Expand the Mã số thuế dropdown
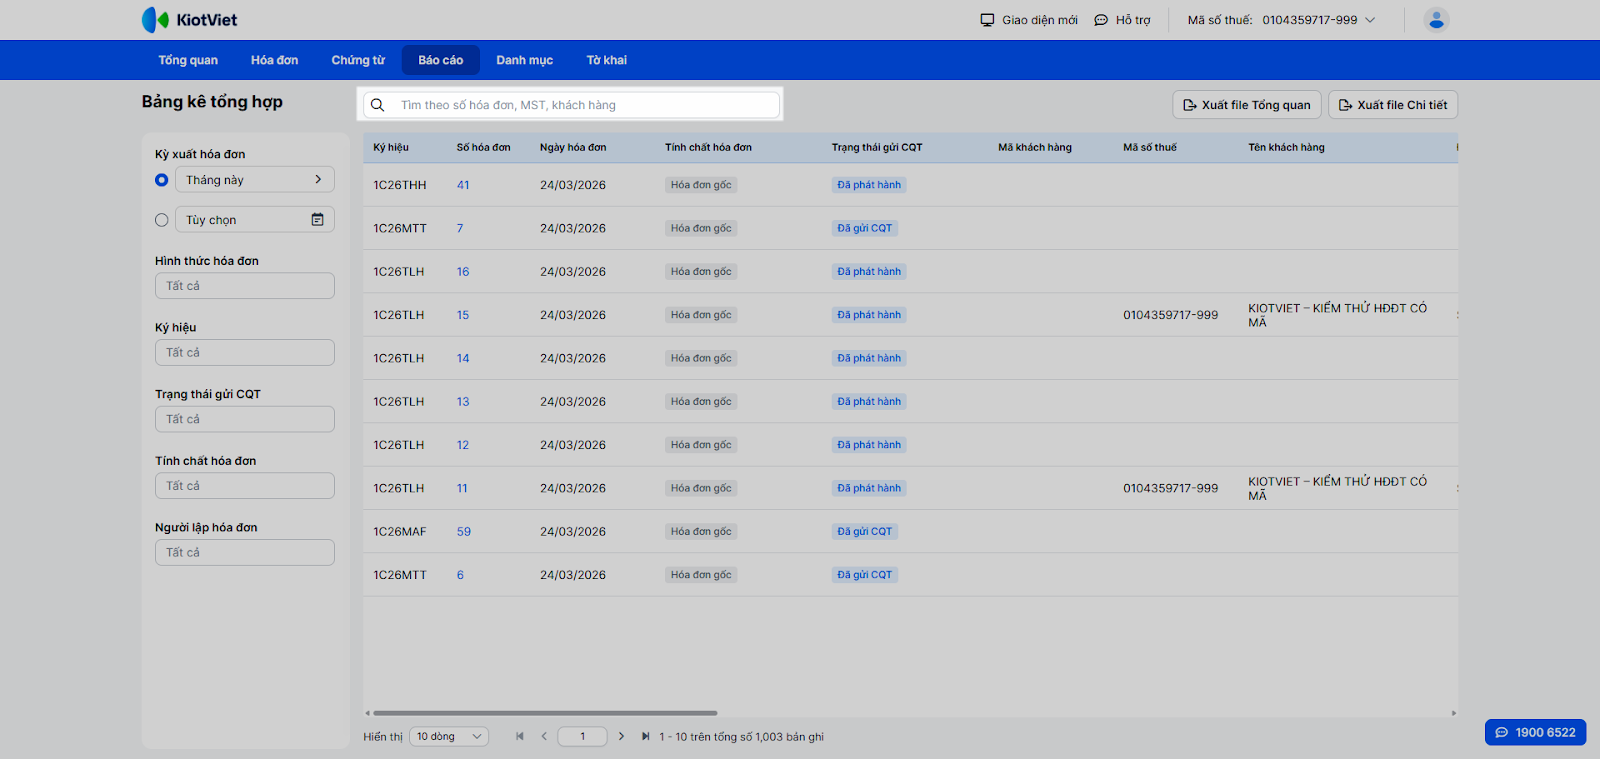The image size is (1600, 759). click(1370, 20)
